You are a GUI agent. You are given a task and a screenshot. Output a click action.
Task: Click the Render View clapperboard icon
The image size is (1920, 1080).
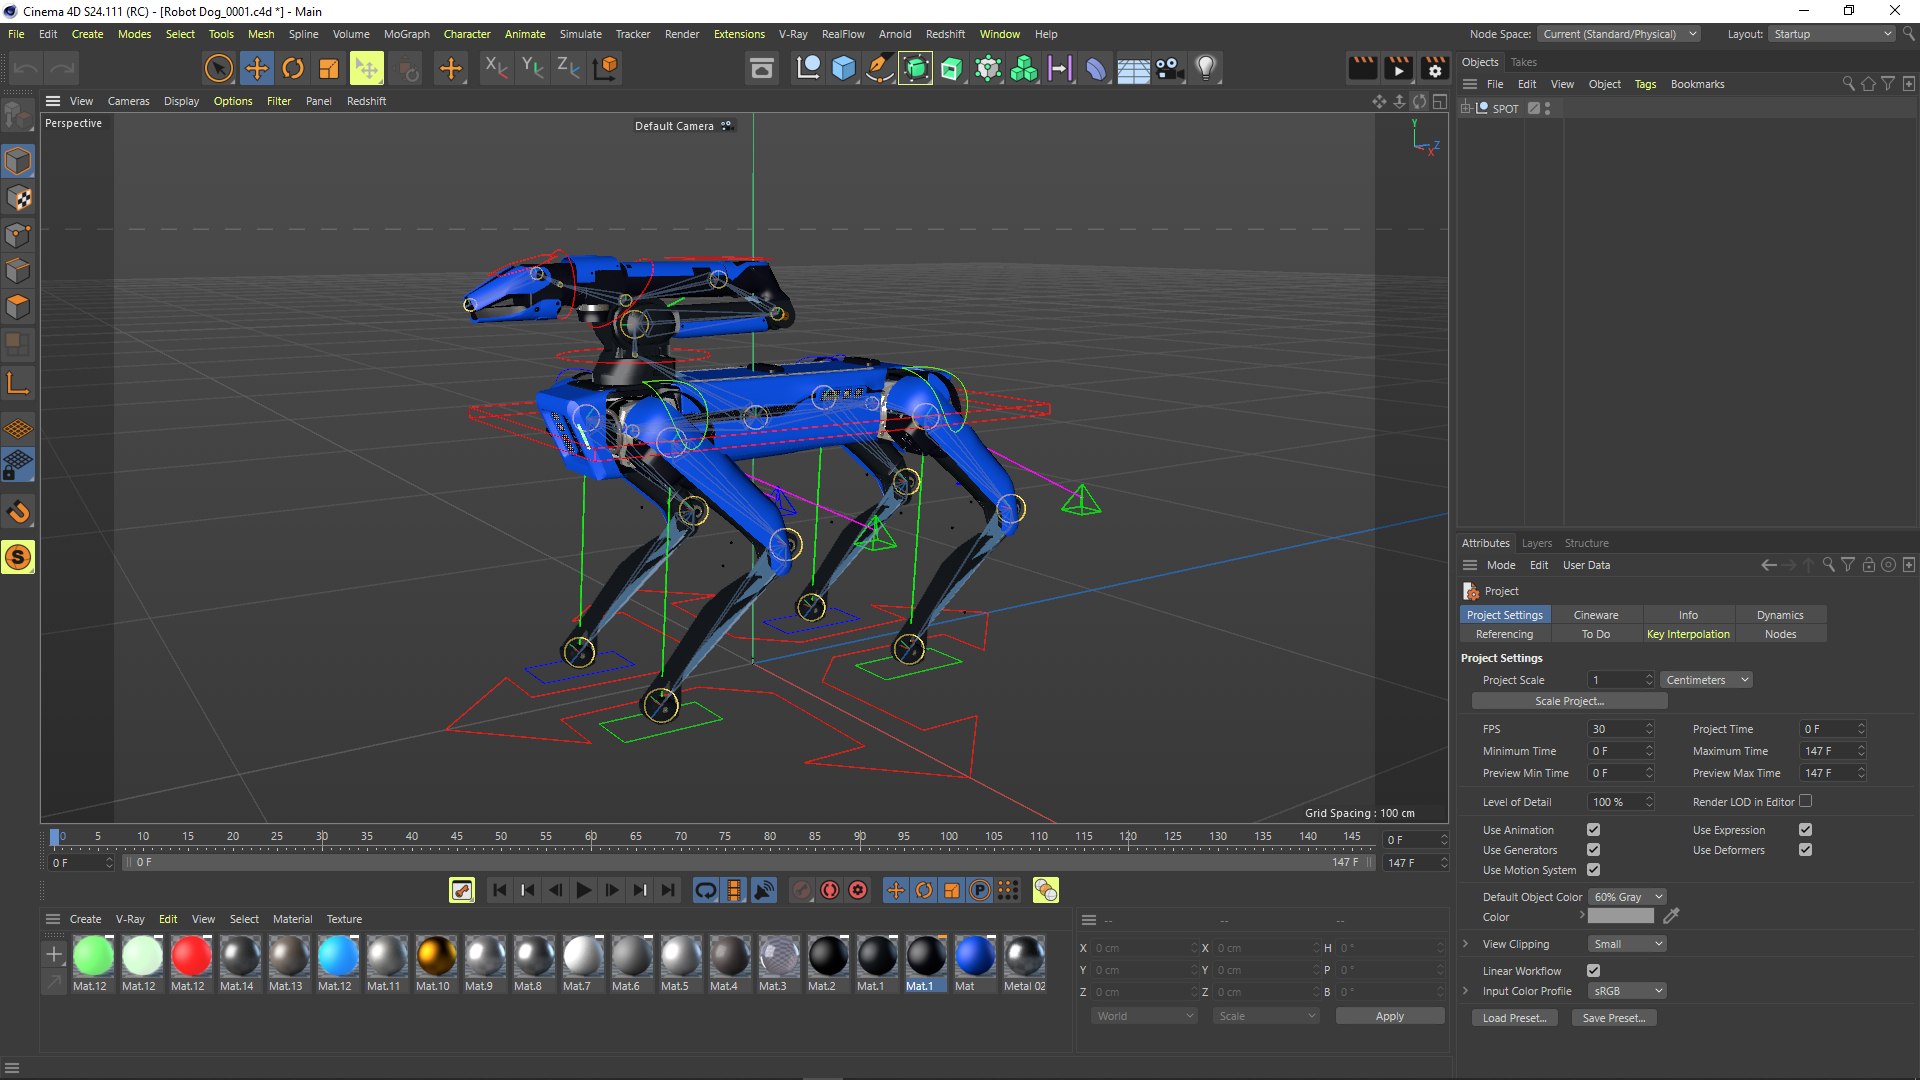[x=1363, y=68]
